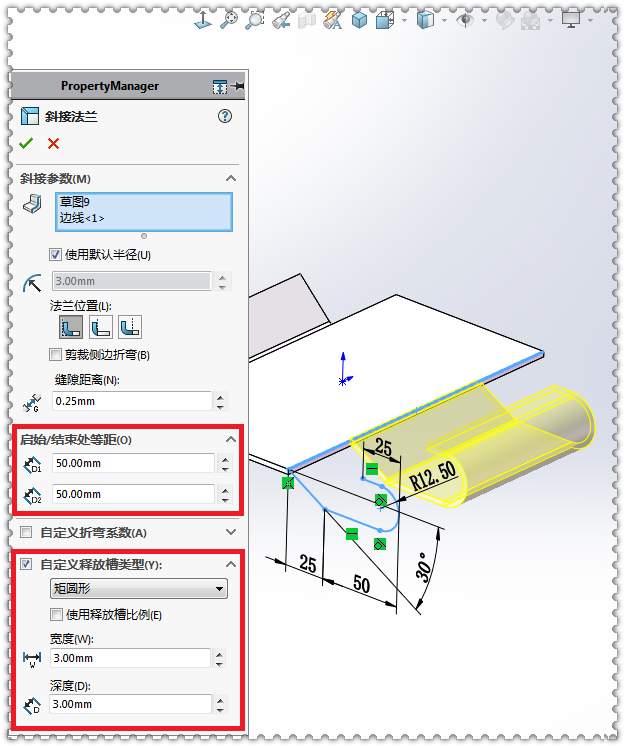Pin the PropertyManager panel with pushpin icon

pyautogui.click(x=238, y=86)
